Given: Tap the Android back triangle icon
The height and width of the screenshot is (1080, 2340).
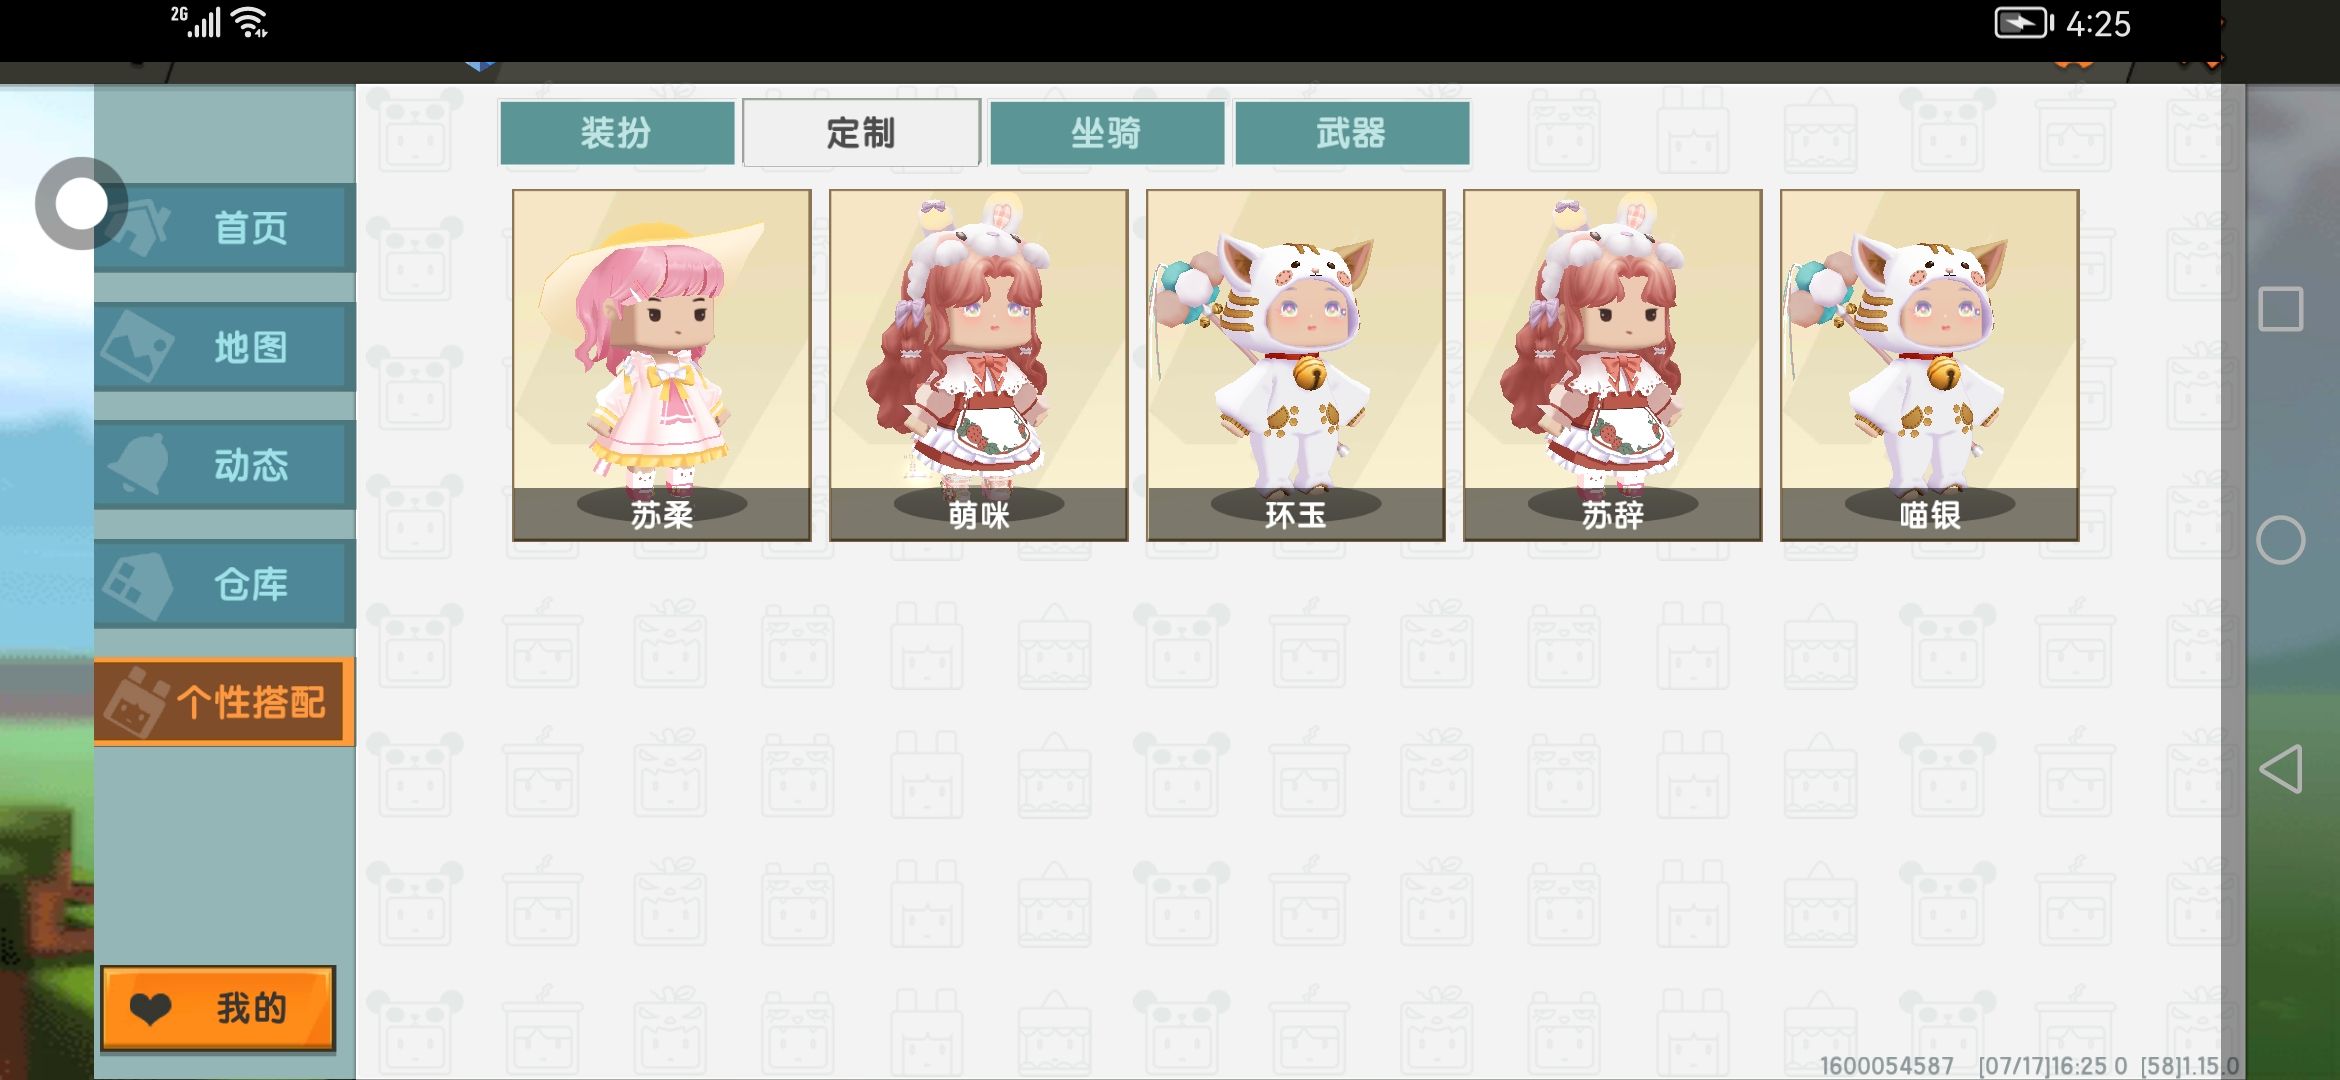Looking at the screenshot, I should click(2281, 769).
